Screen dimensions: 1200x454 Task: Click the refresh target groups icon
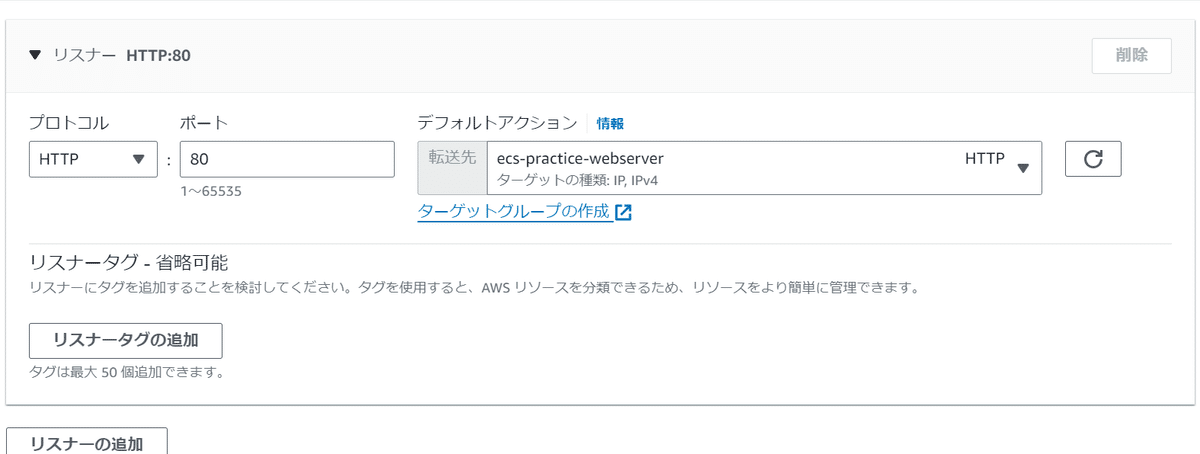[1093, 159]
